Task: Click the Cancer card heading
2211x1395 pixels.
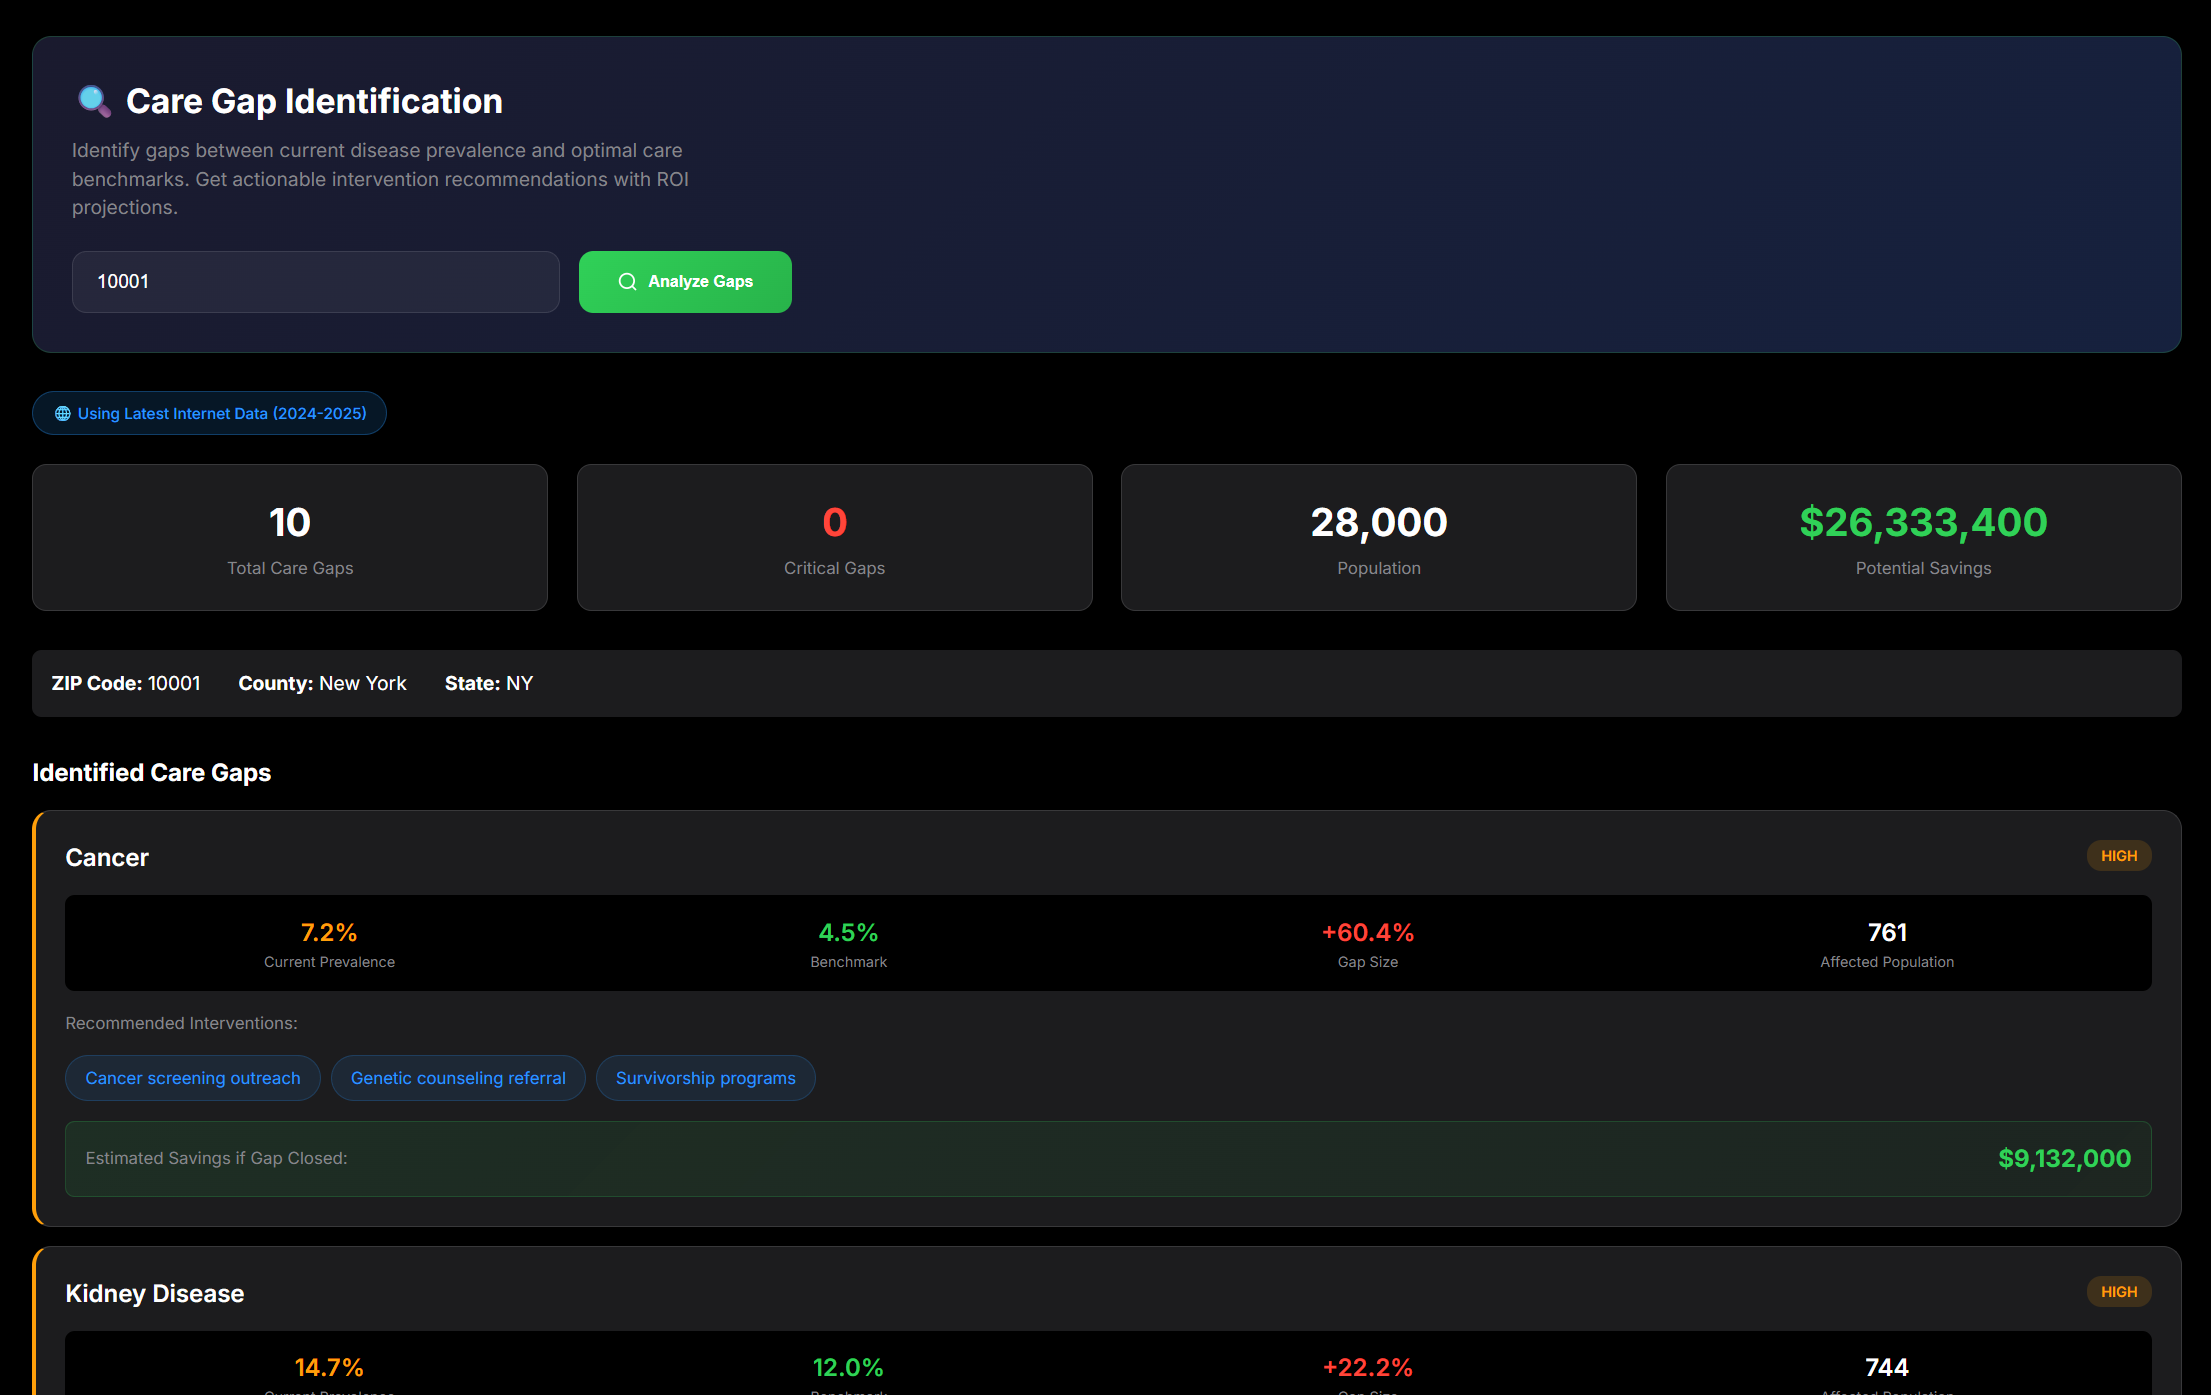Action: click(107, 858)
